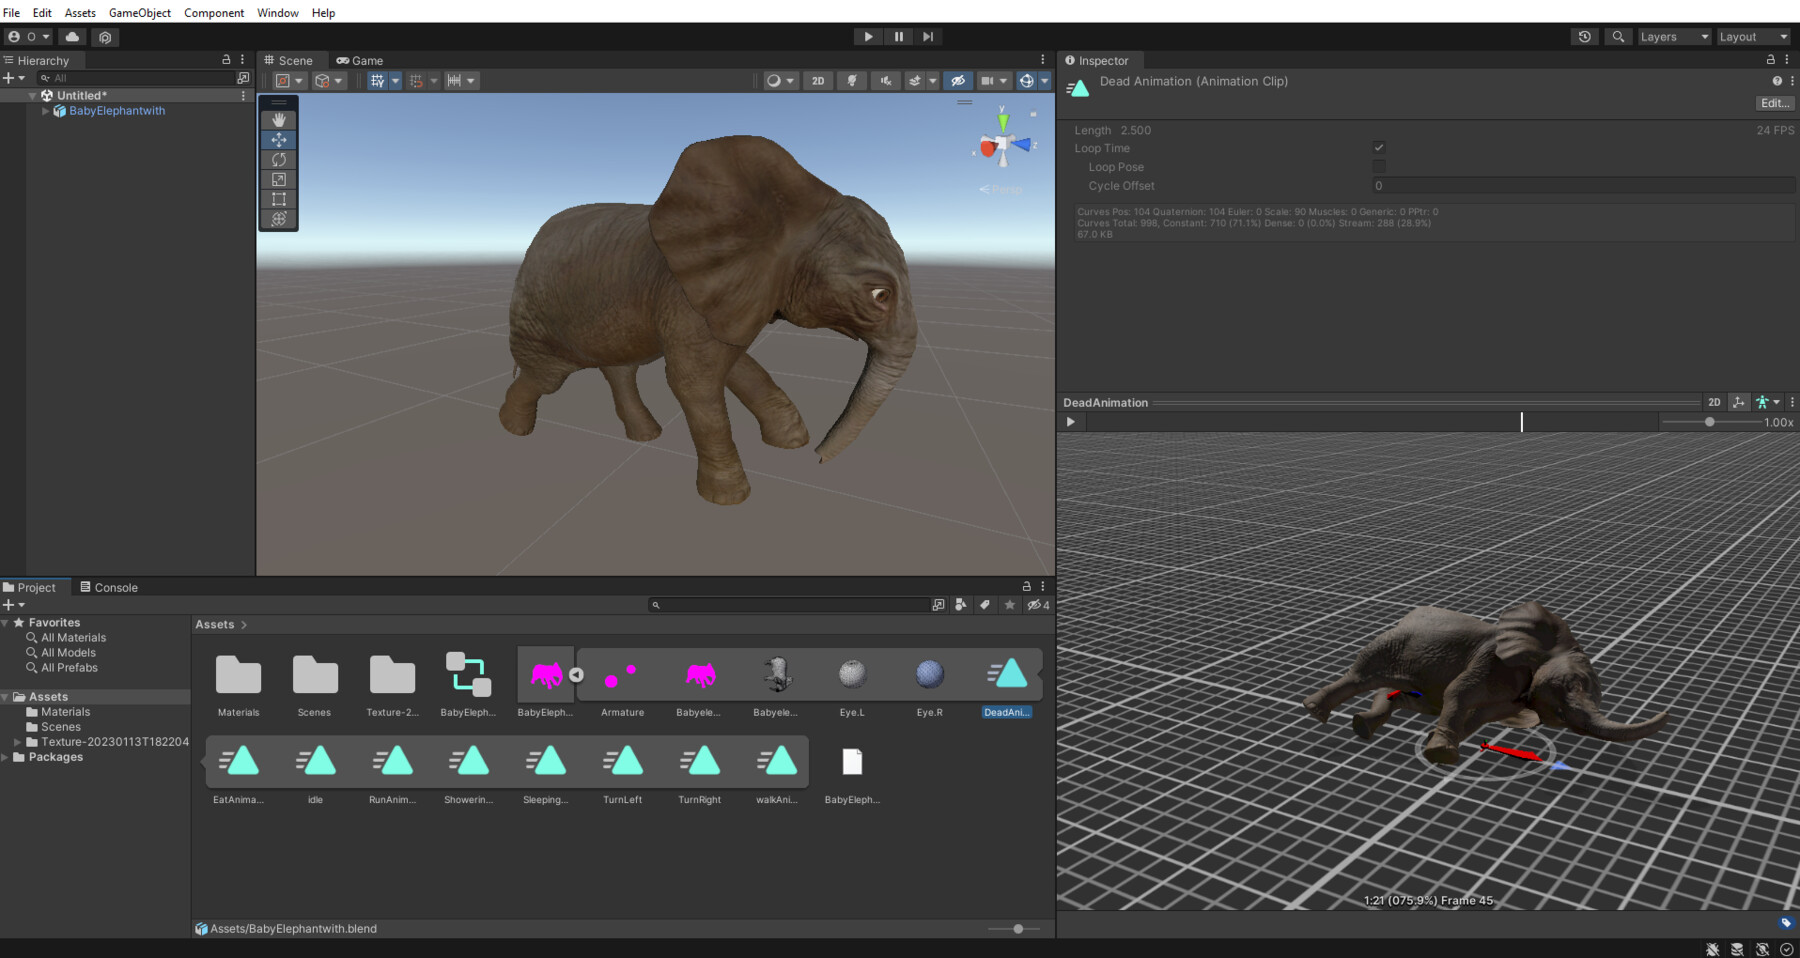1800x958 pixels.
Task: Expand the BabyElephantwith hierarchy item
Action: [46, 111]
